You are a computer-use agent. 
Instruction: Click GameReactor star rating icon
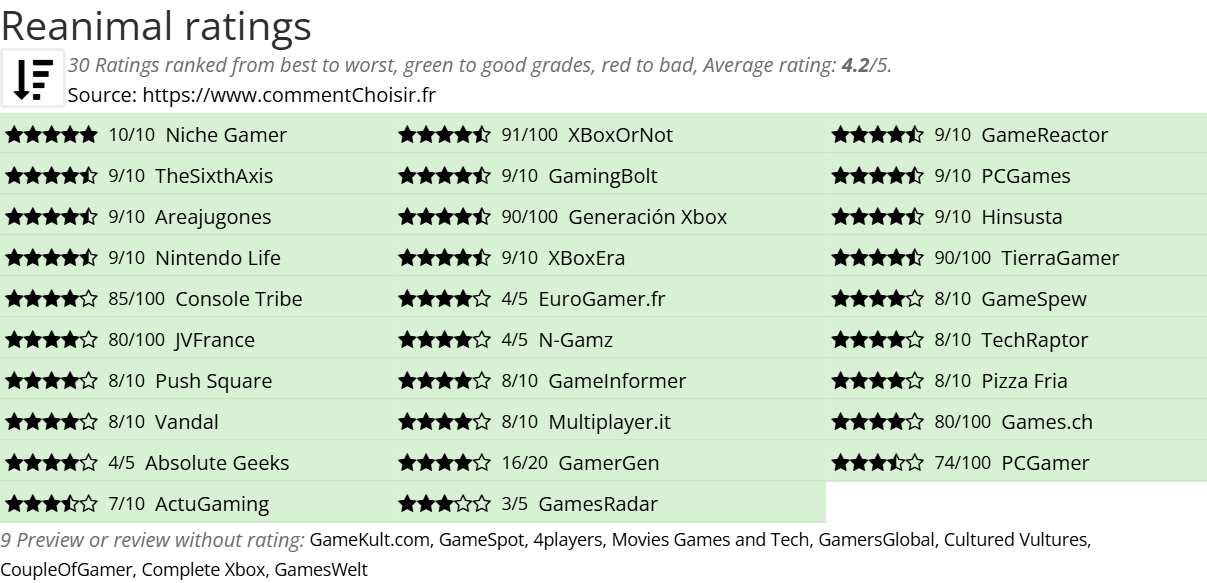[877, 135]
